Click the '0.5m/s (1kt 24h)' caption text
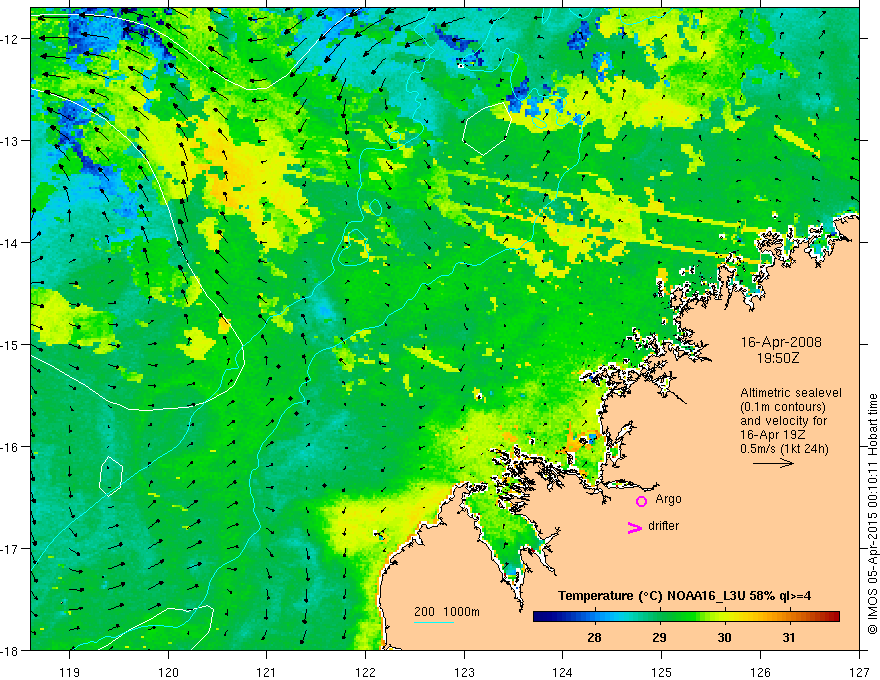The image size is (880, 680). pos(784,449)
